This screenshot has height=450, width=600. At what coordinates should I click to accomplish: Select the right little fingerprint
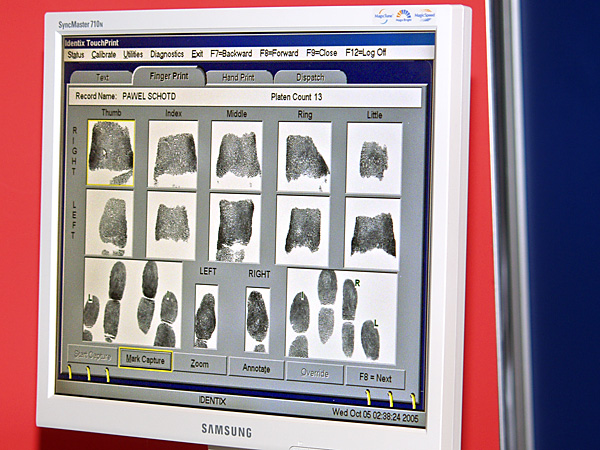coord(374,158)
